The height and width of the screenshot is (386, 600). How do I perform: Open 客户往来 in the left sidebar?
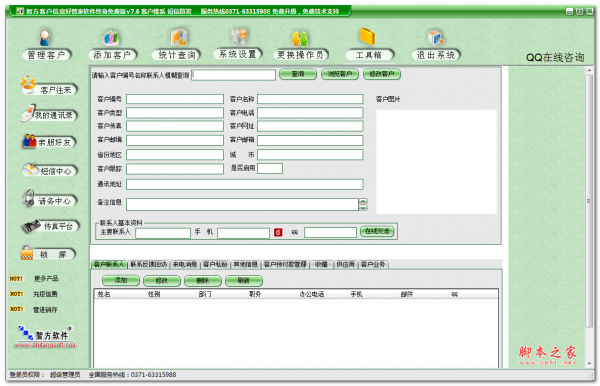click(49, 86)
